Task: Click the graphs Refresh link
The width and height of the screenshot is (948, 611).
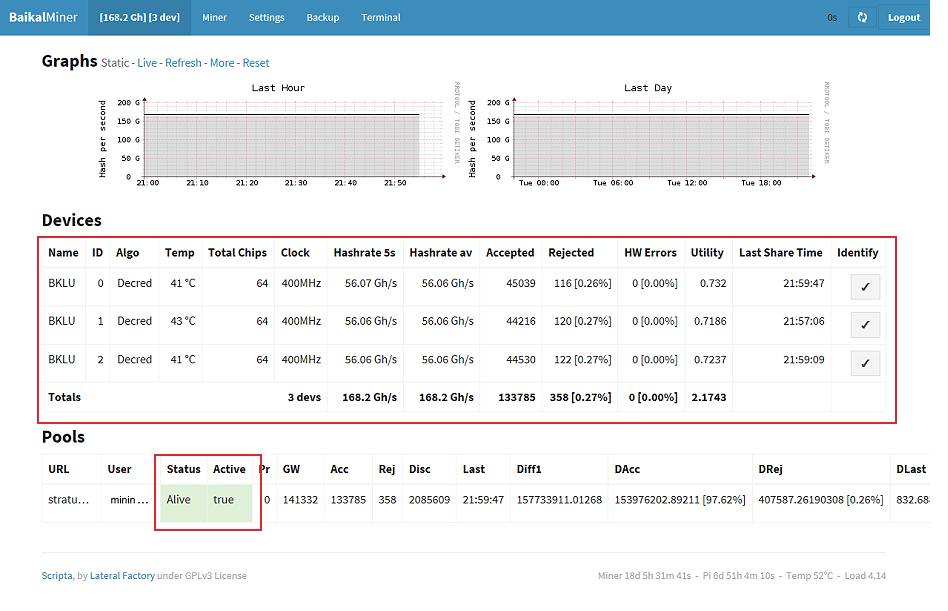Action: click(x=183, y=63)
